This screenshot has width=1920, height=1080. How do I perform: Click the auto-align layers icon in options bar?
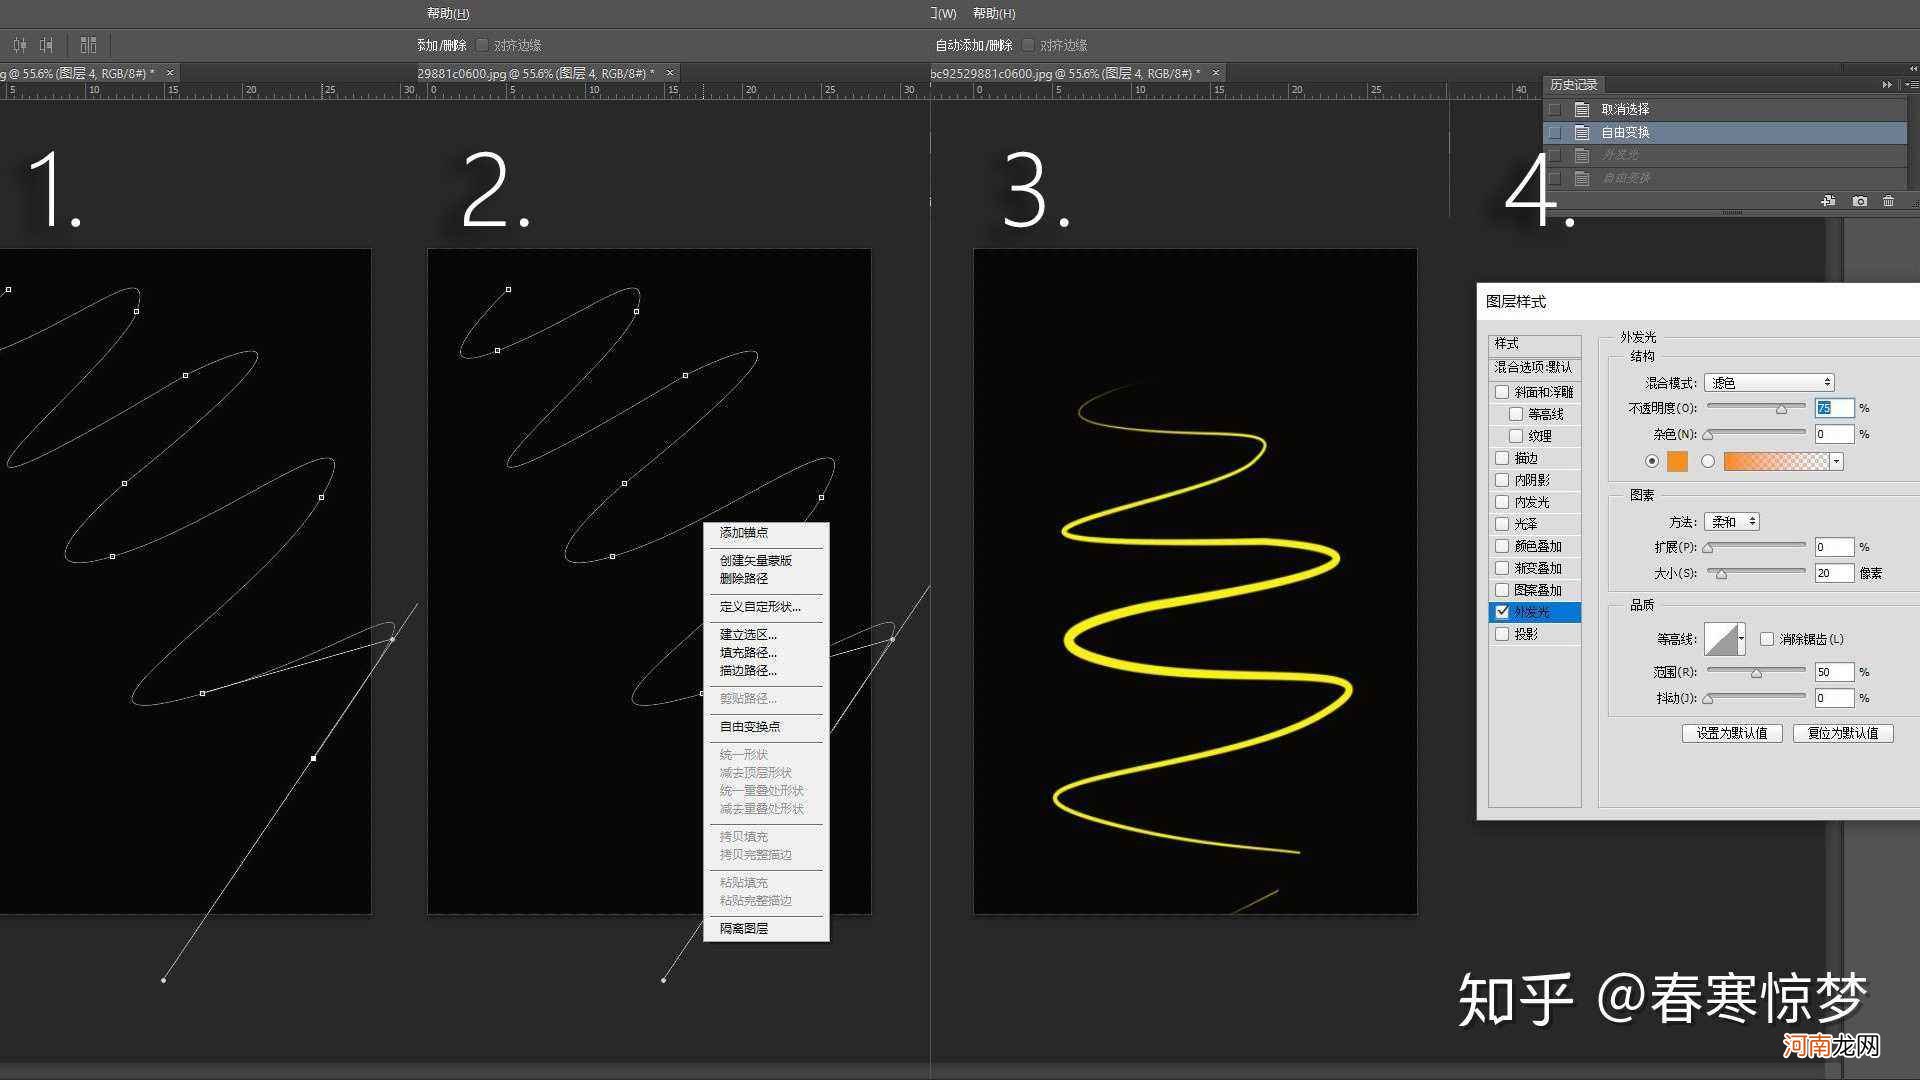pyautogui.click(x=88, y=45)
